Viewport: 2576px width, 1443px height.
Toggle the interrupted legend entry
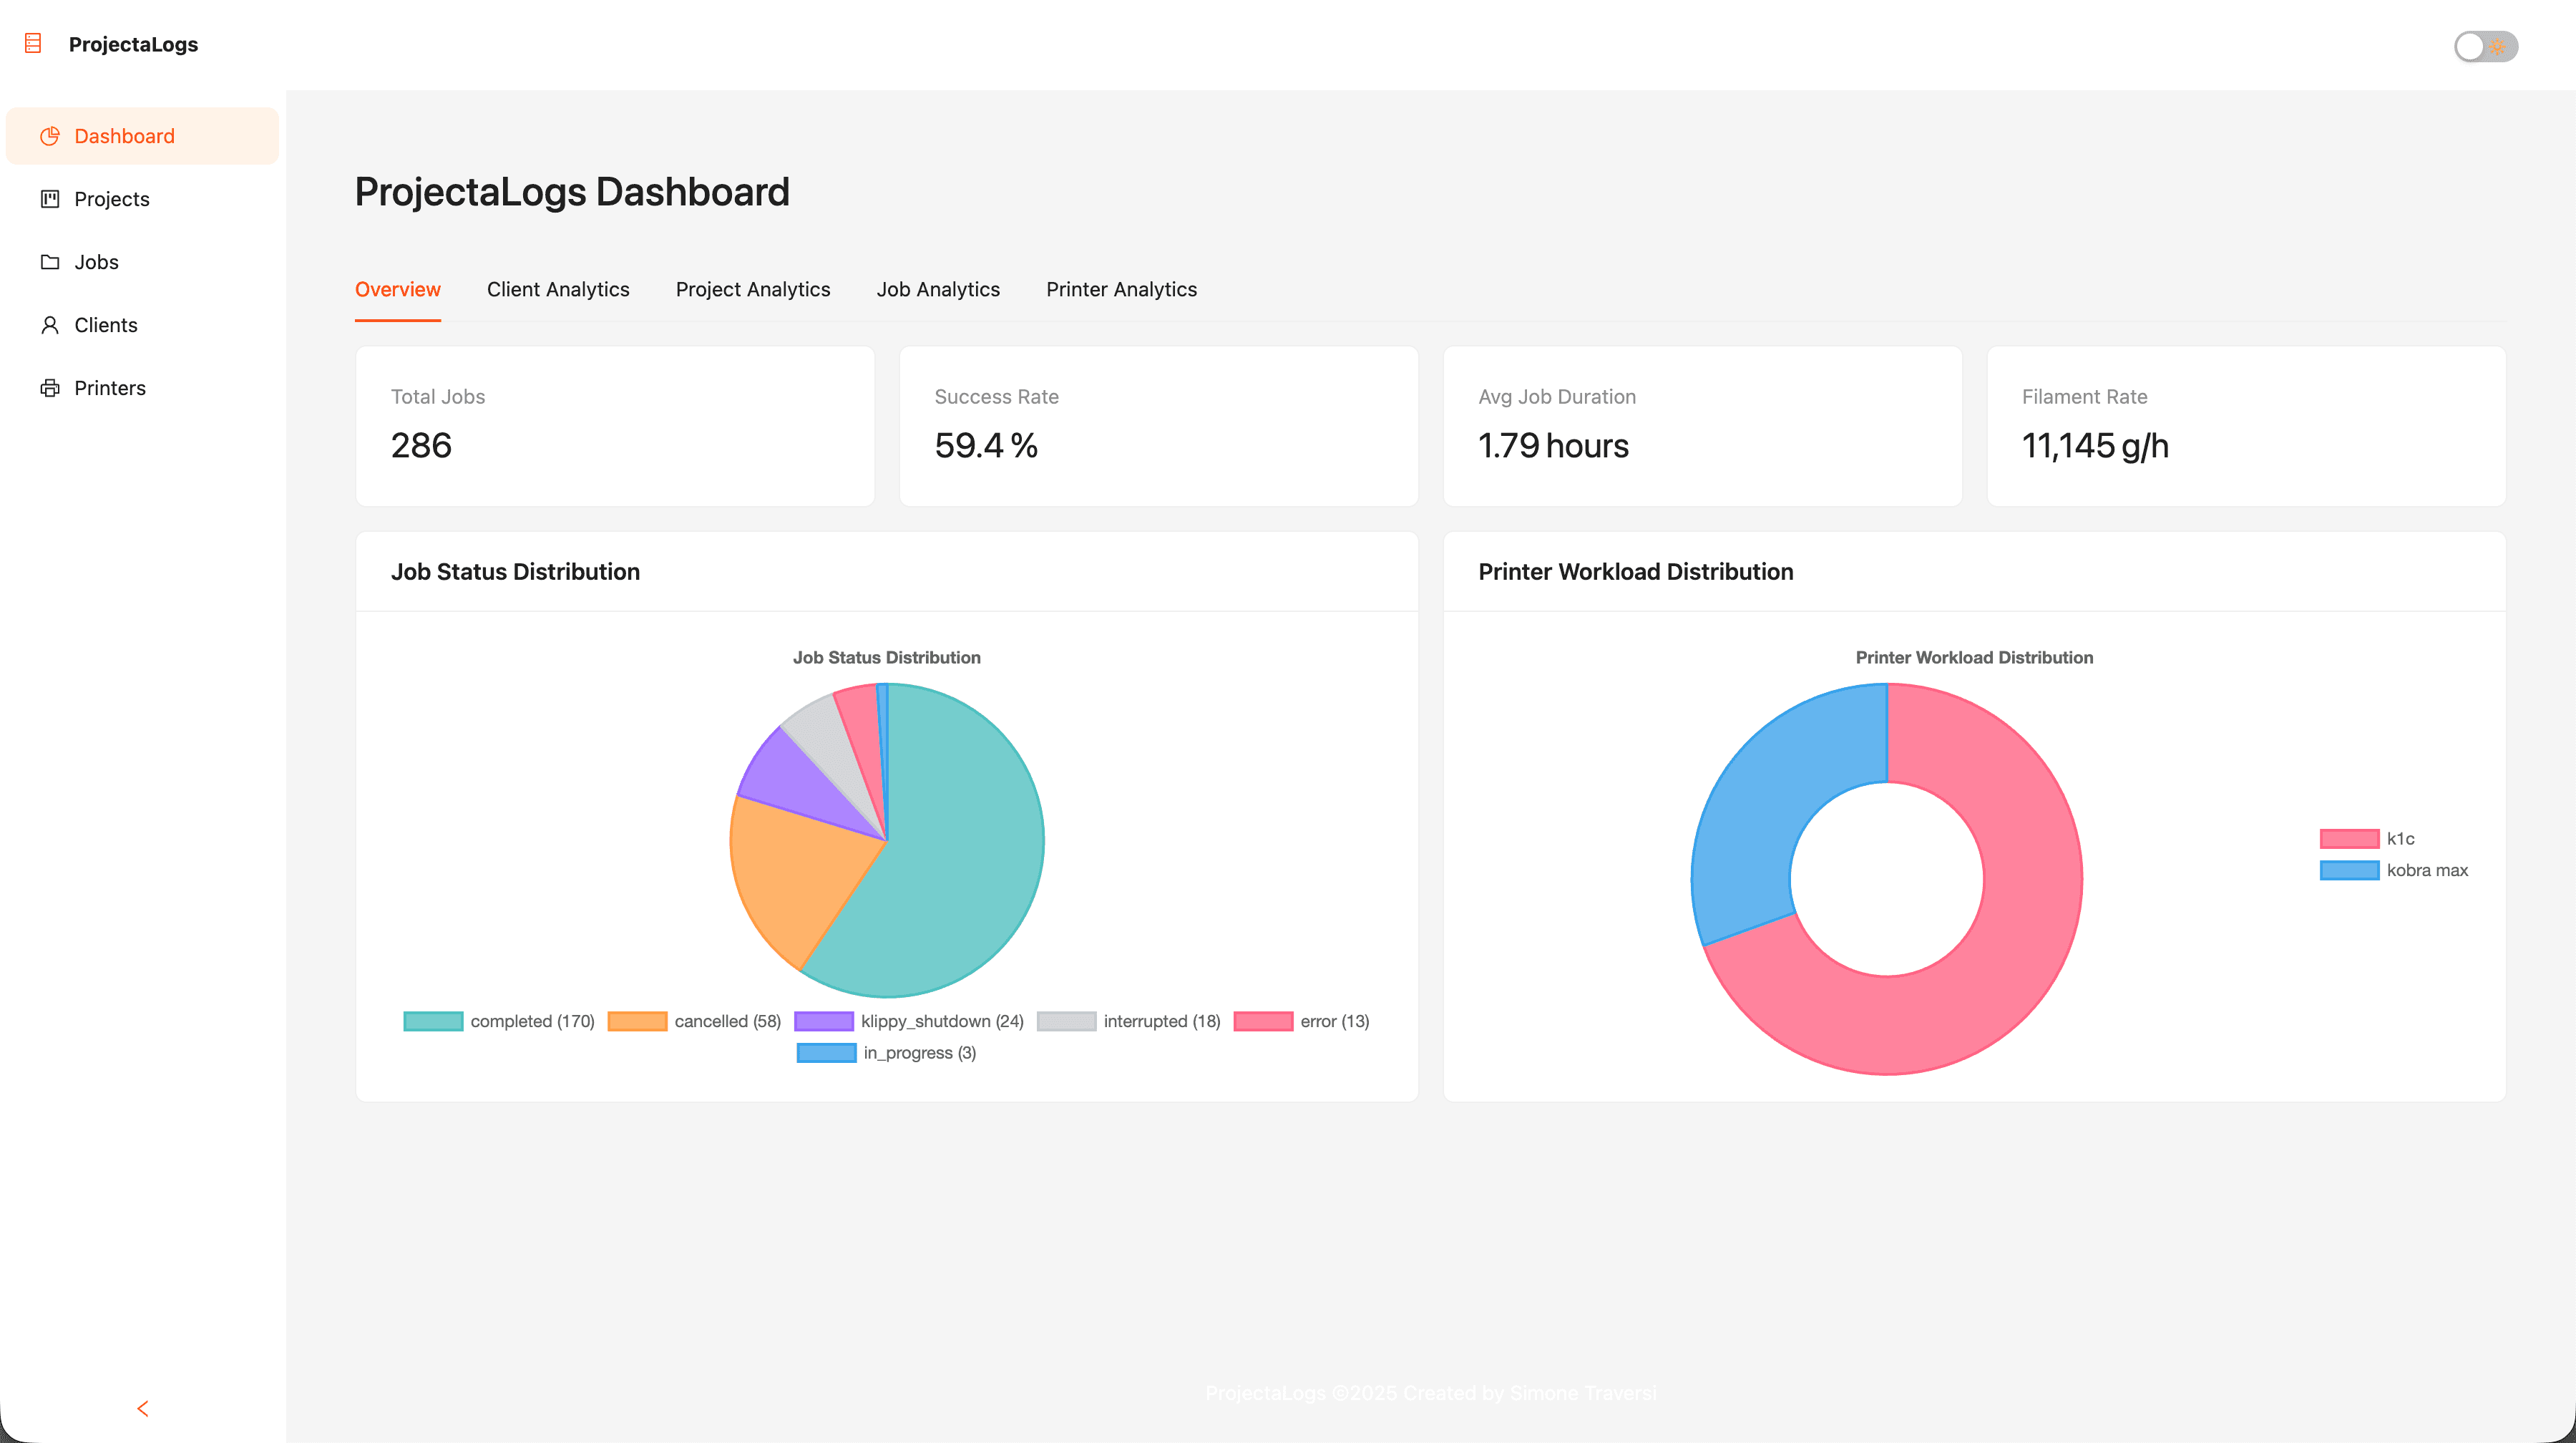(1130, 1021)
